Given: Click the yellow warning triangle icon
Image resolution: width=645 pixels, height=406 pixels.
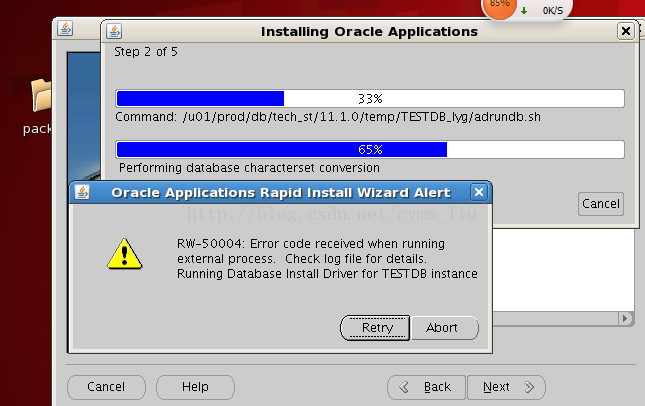Looking at the screenshot, I should [x=125, y=254].
